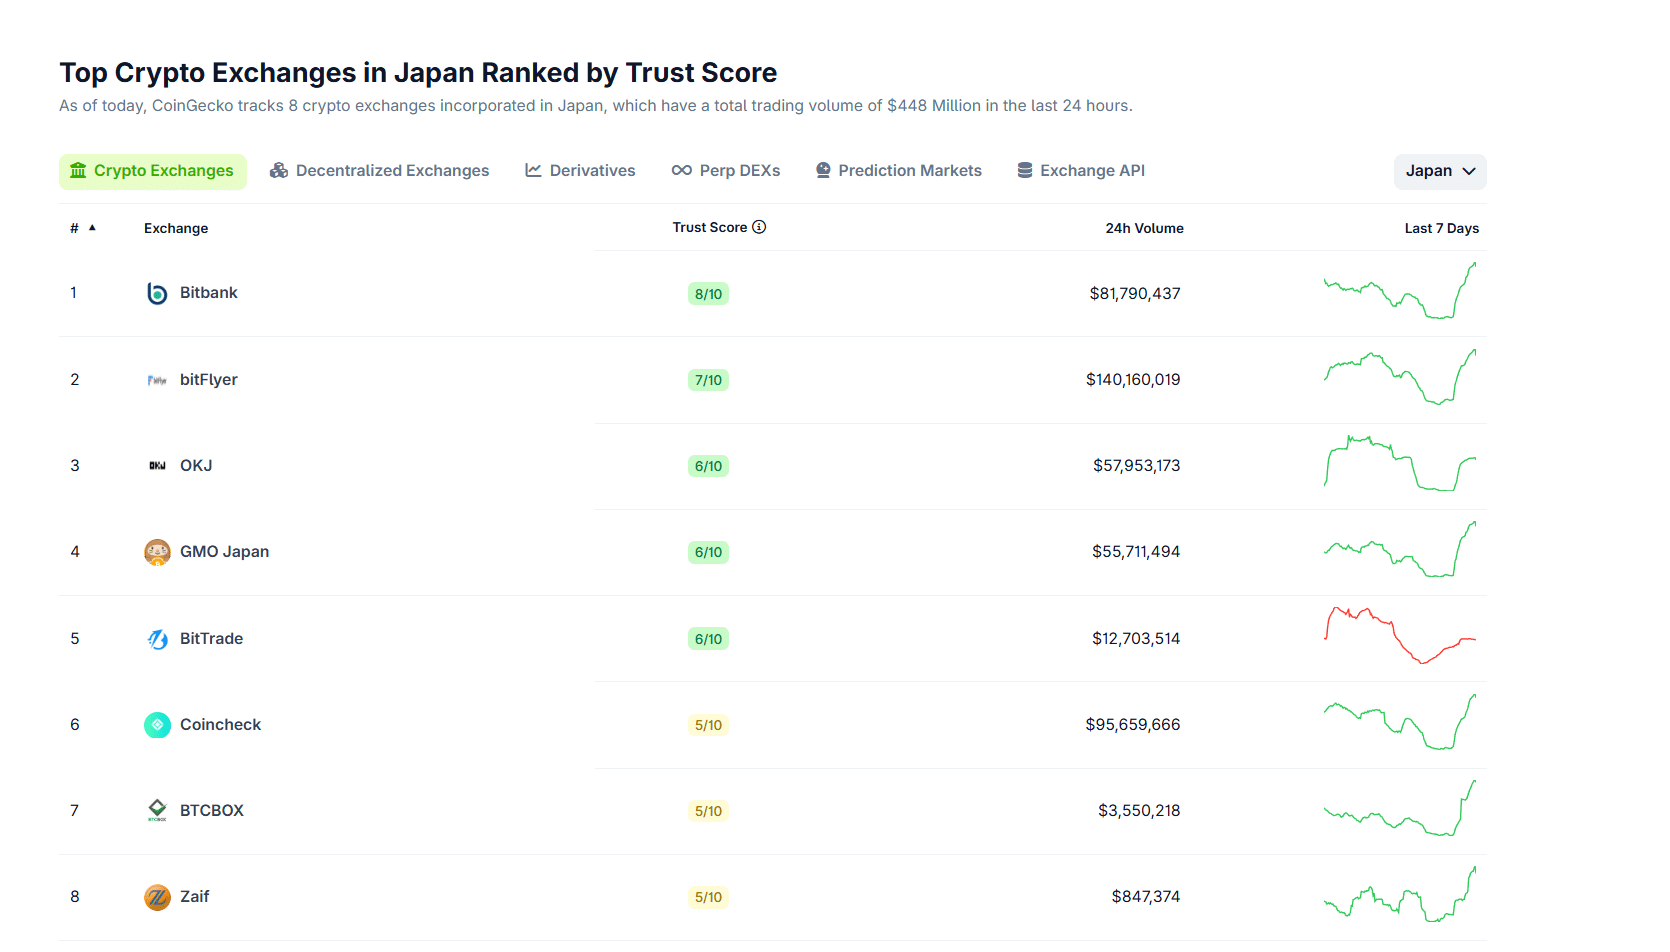Click the bitFlyer logo icon
The image size is (1670, 952).
[157, 380]
